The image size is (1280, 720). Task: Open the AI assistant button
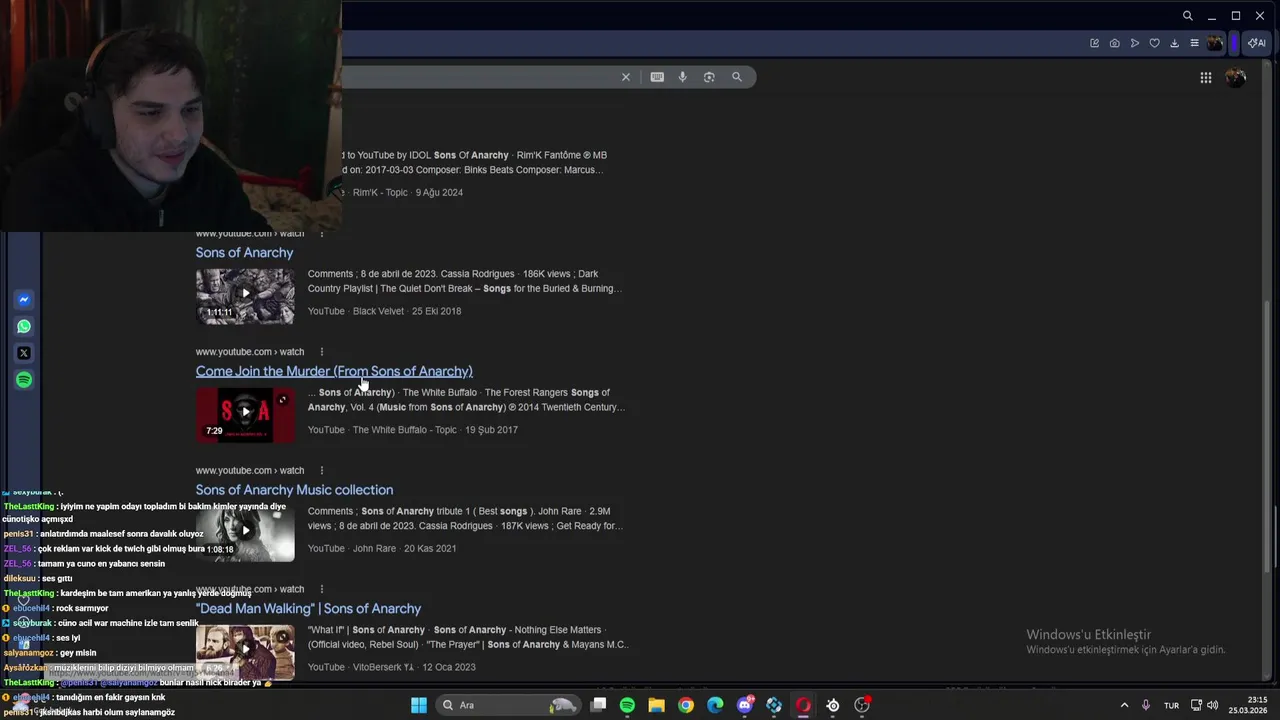click(1256, 43)
